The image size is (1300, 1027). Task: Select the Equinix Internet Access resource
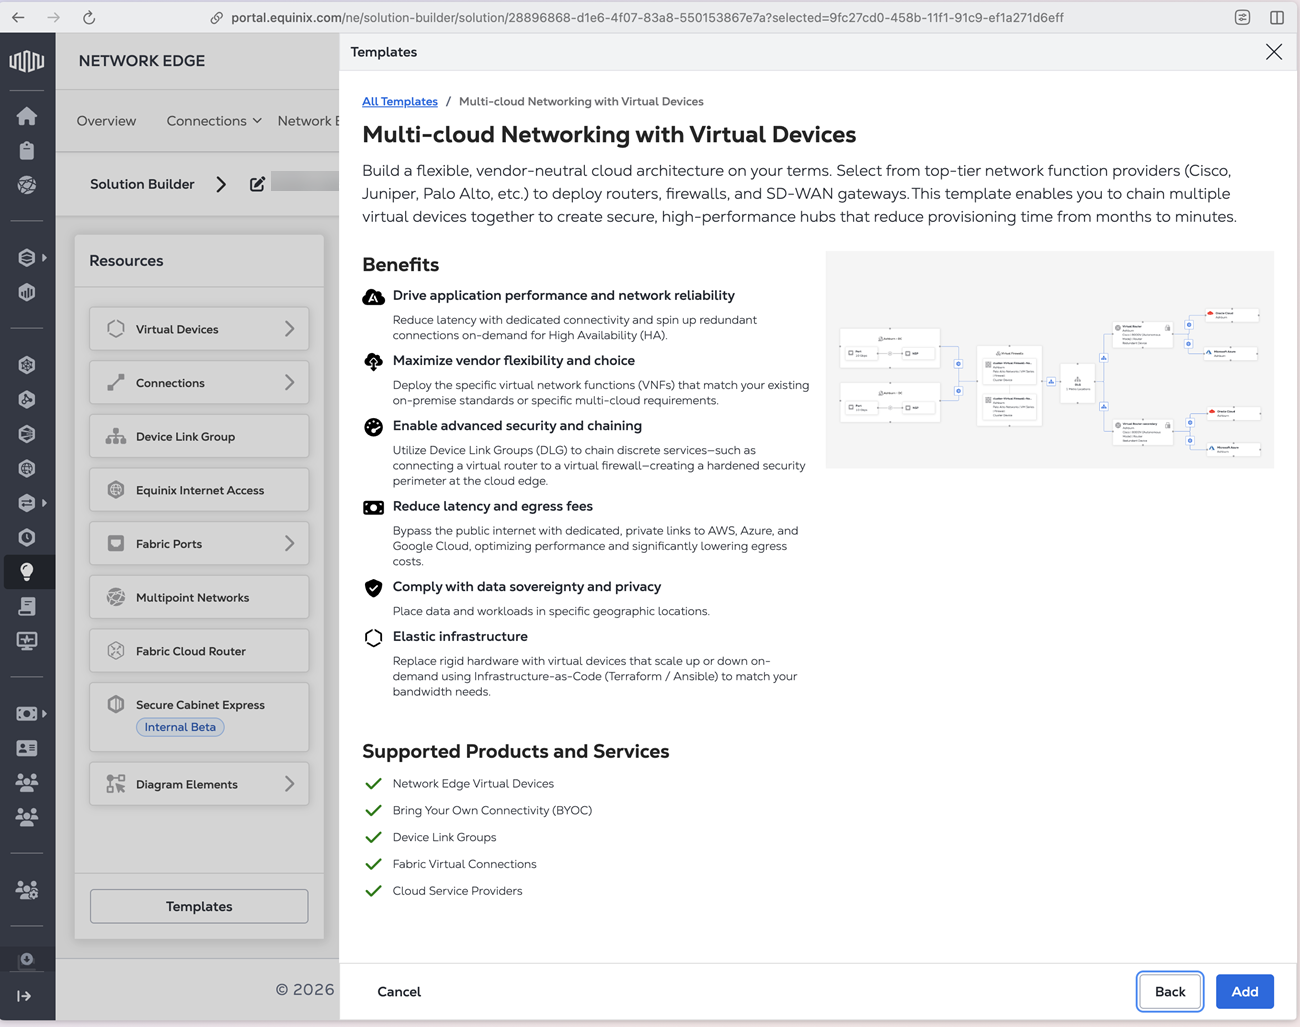tap(199, 490)
